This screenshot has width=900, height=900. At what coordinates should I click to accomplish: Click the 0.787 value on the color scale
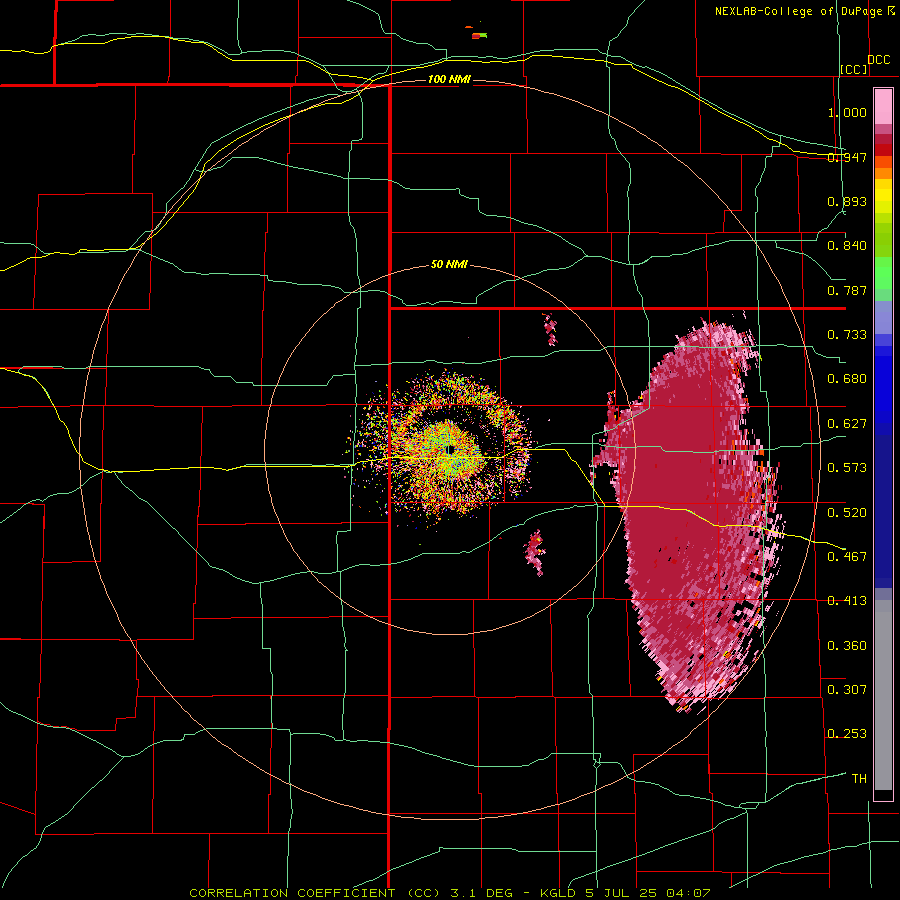(847, 290)
